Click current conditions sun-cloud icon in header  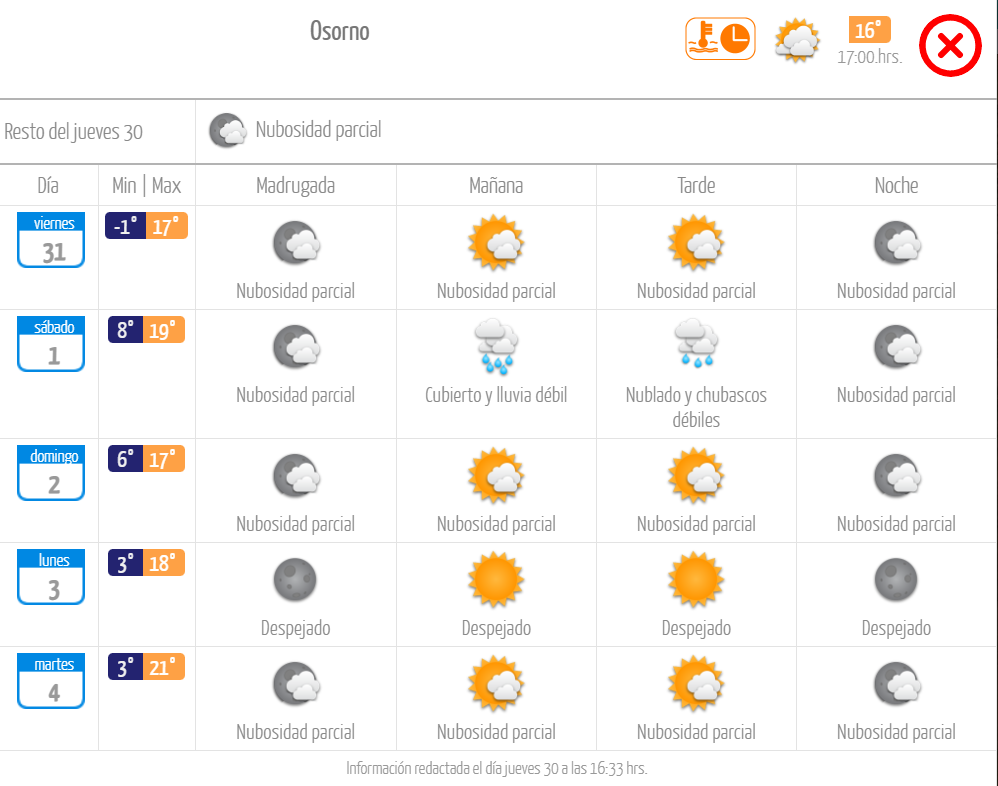pyautogui.click(x=797, y=41)
